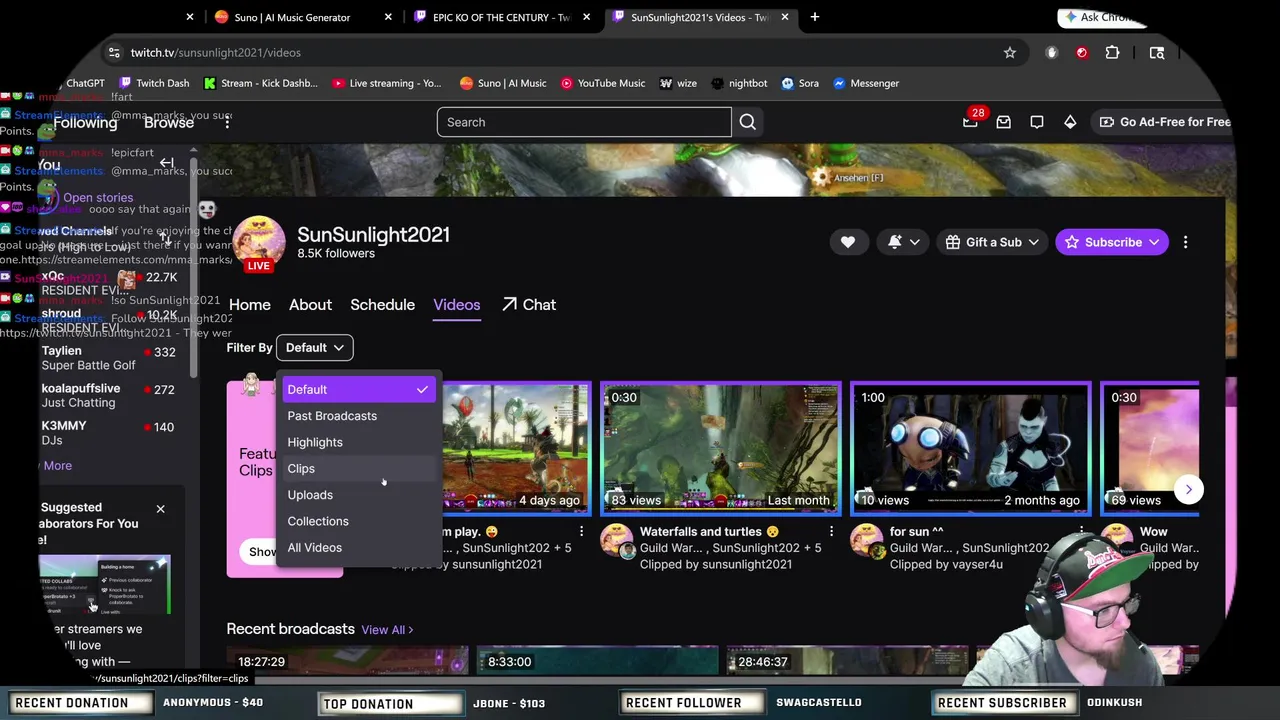Click the heart unfollow button

(x=848, y=242)
